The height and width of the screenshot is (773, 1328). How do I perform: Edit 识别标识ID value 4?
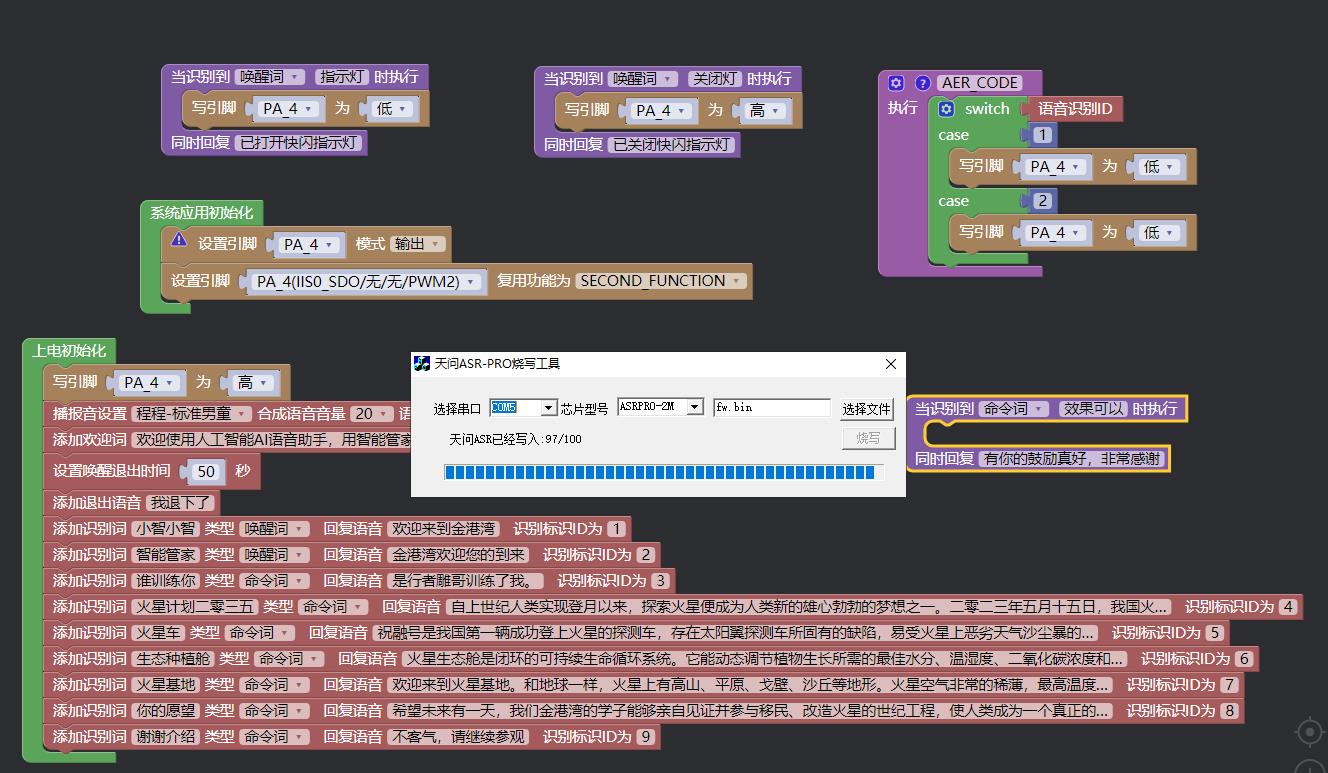click(1288, 607)
